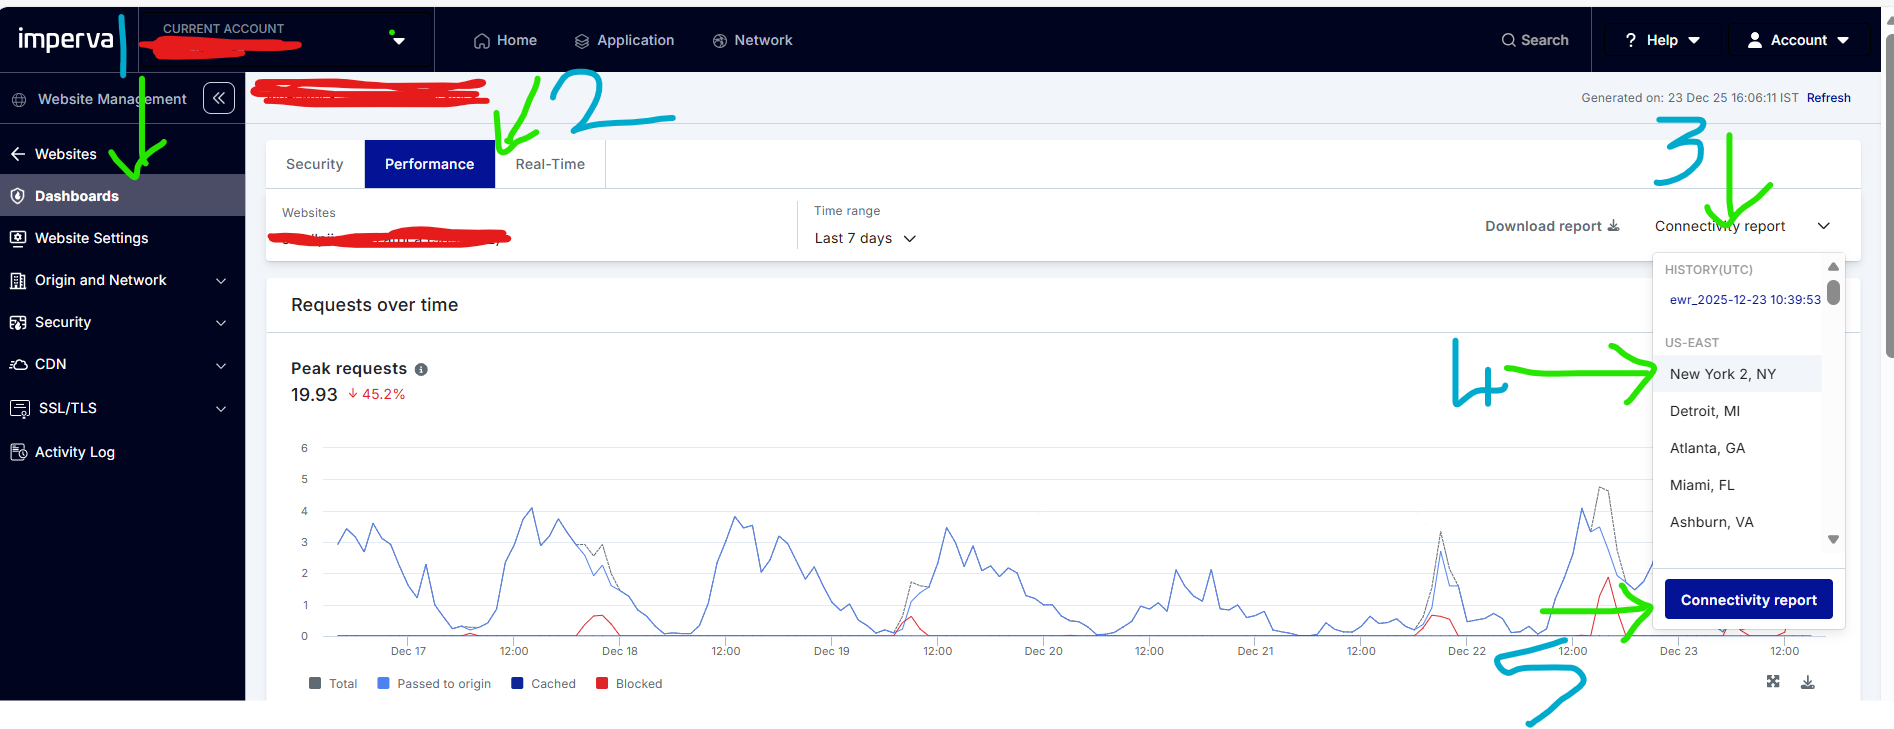
Task: Click Download report
Action: coord(1552,226)
